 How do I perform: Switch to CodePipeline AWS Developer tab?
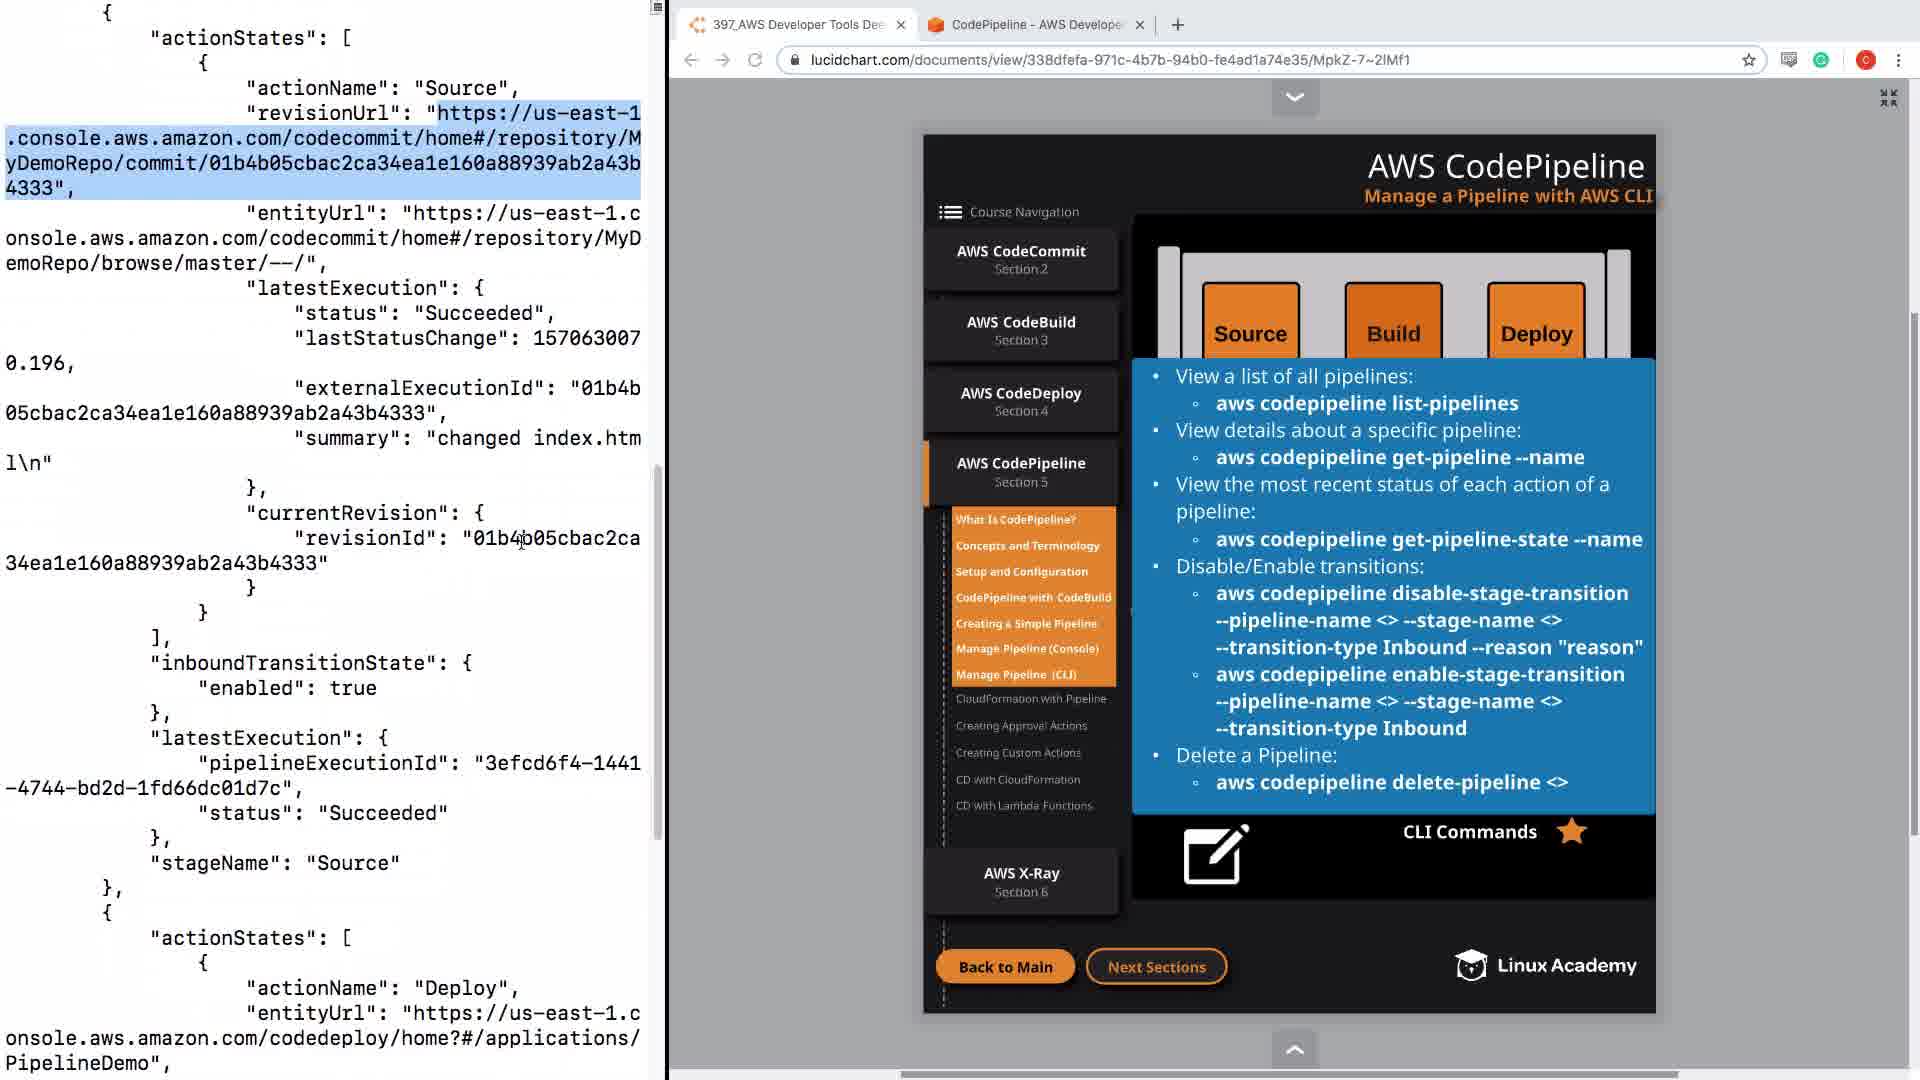coord(1035,25)
